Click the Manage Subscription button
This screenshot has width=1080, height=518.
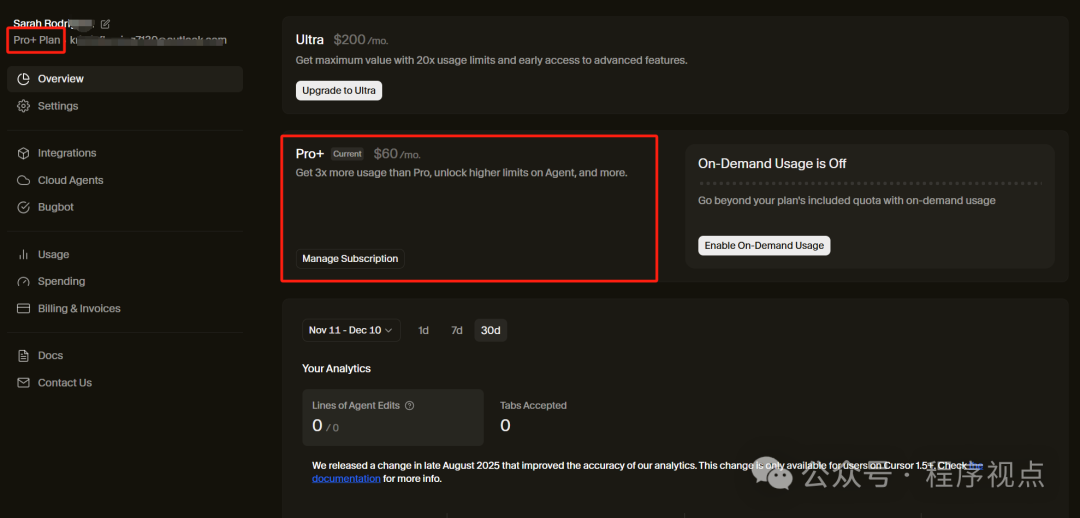350,259
